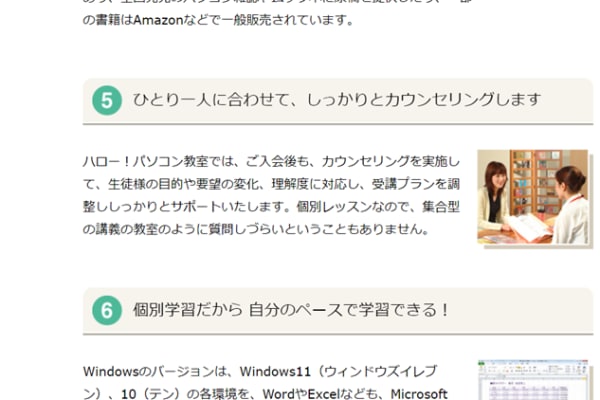Click line 'の講義の教室のように質問しづらいということもありません。'
This screenshot has height=400, width=600.
[256, 229]
